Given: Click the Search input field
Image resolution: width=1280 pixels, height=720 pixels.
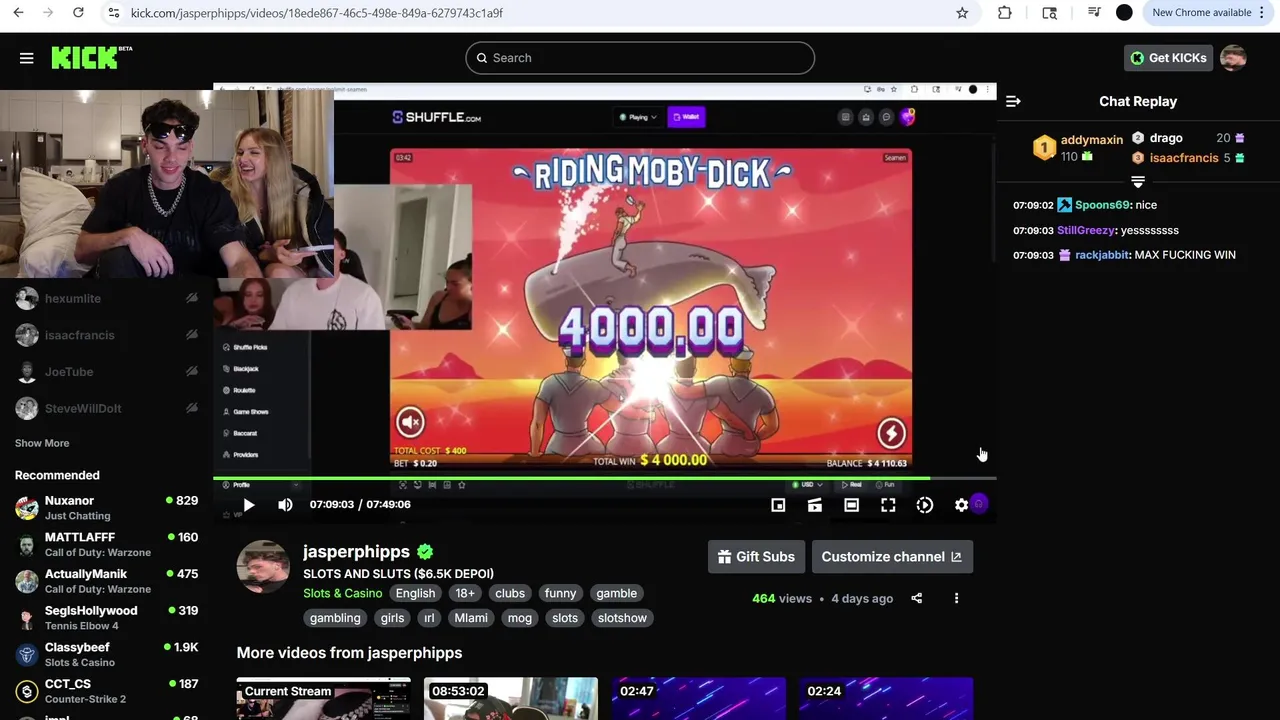Looking at the screenshot, I should pyautogui.click(x=640, y=58).
